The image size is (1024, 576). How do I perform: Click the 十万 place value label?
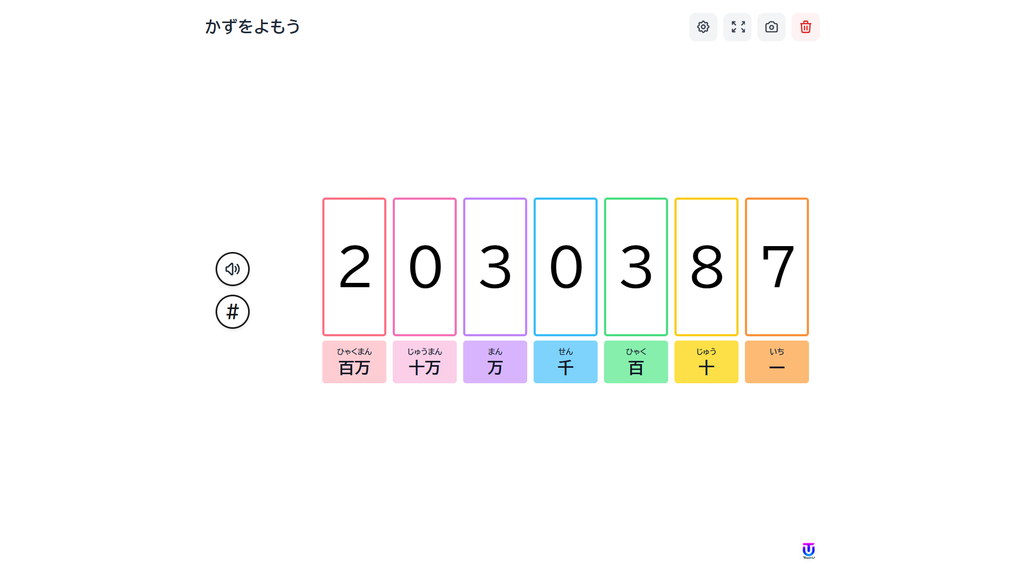click(424, 362)
